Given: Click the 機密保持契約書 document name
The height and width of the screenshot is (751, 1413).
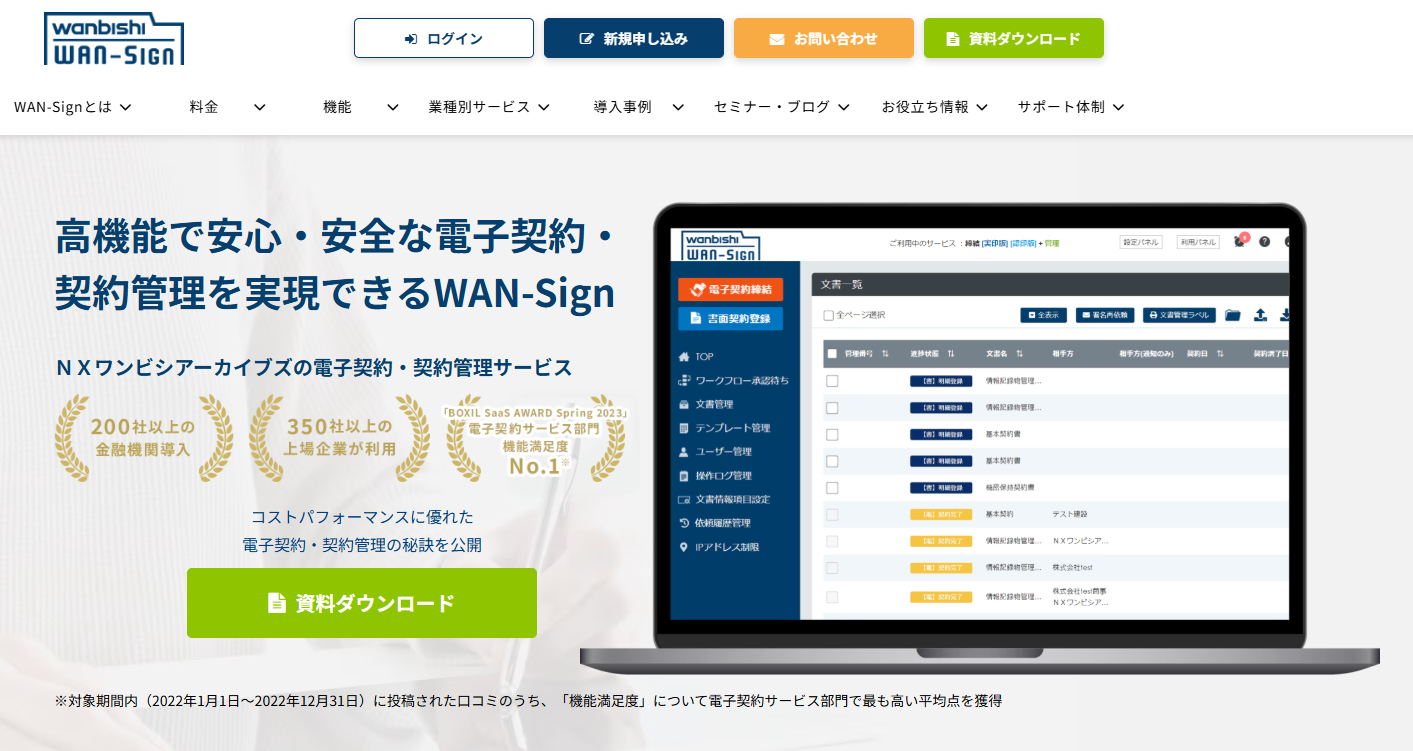Looking at the screenshot, I should [x=1011, y=488].
